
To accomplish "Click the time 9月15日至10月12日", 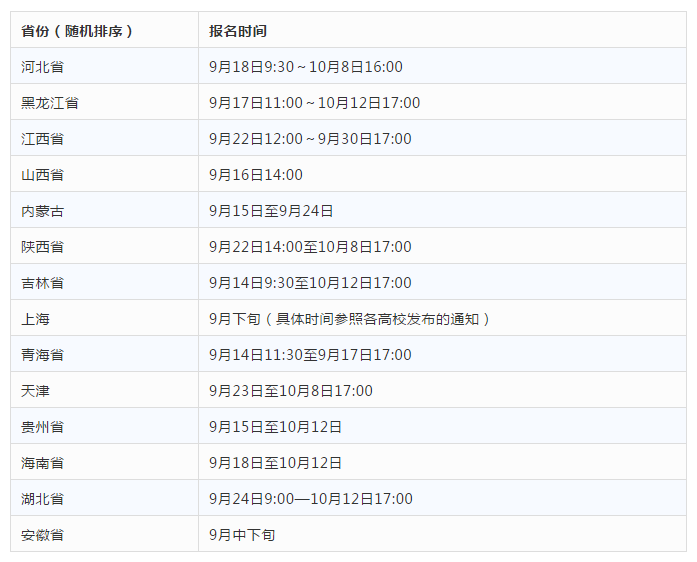I will click(x=276, y=427).
